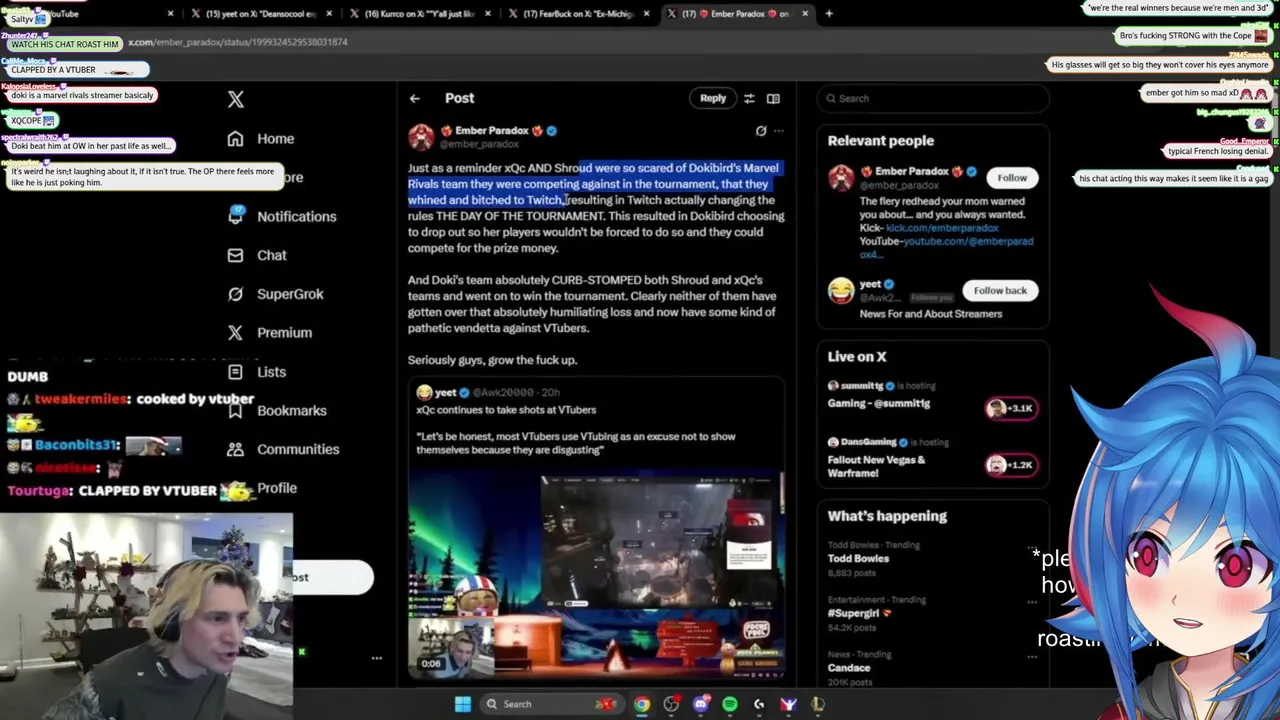Close the FearBuck on X browser tab
1280x720 pixels.
(x=647, y=14)
